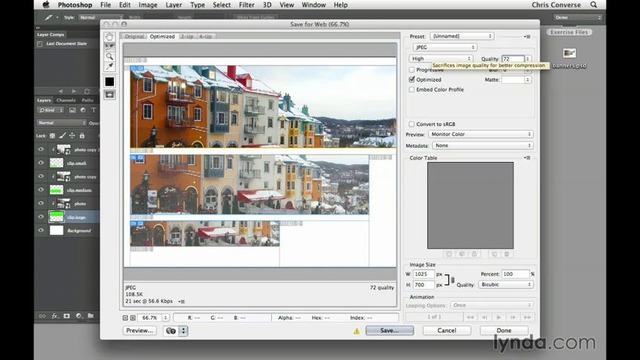Click the Percent field showing 100
This screenshot has width=640, height=360.
515,274
